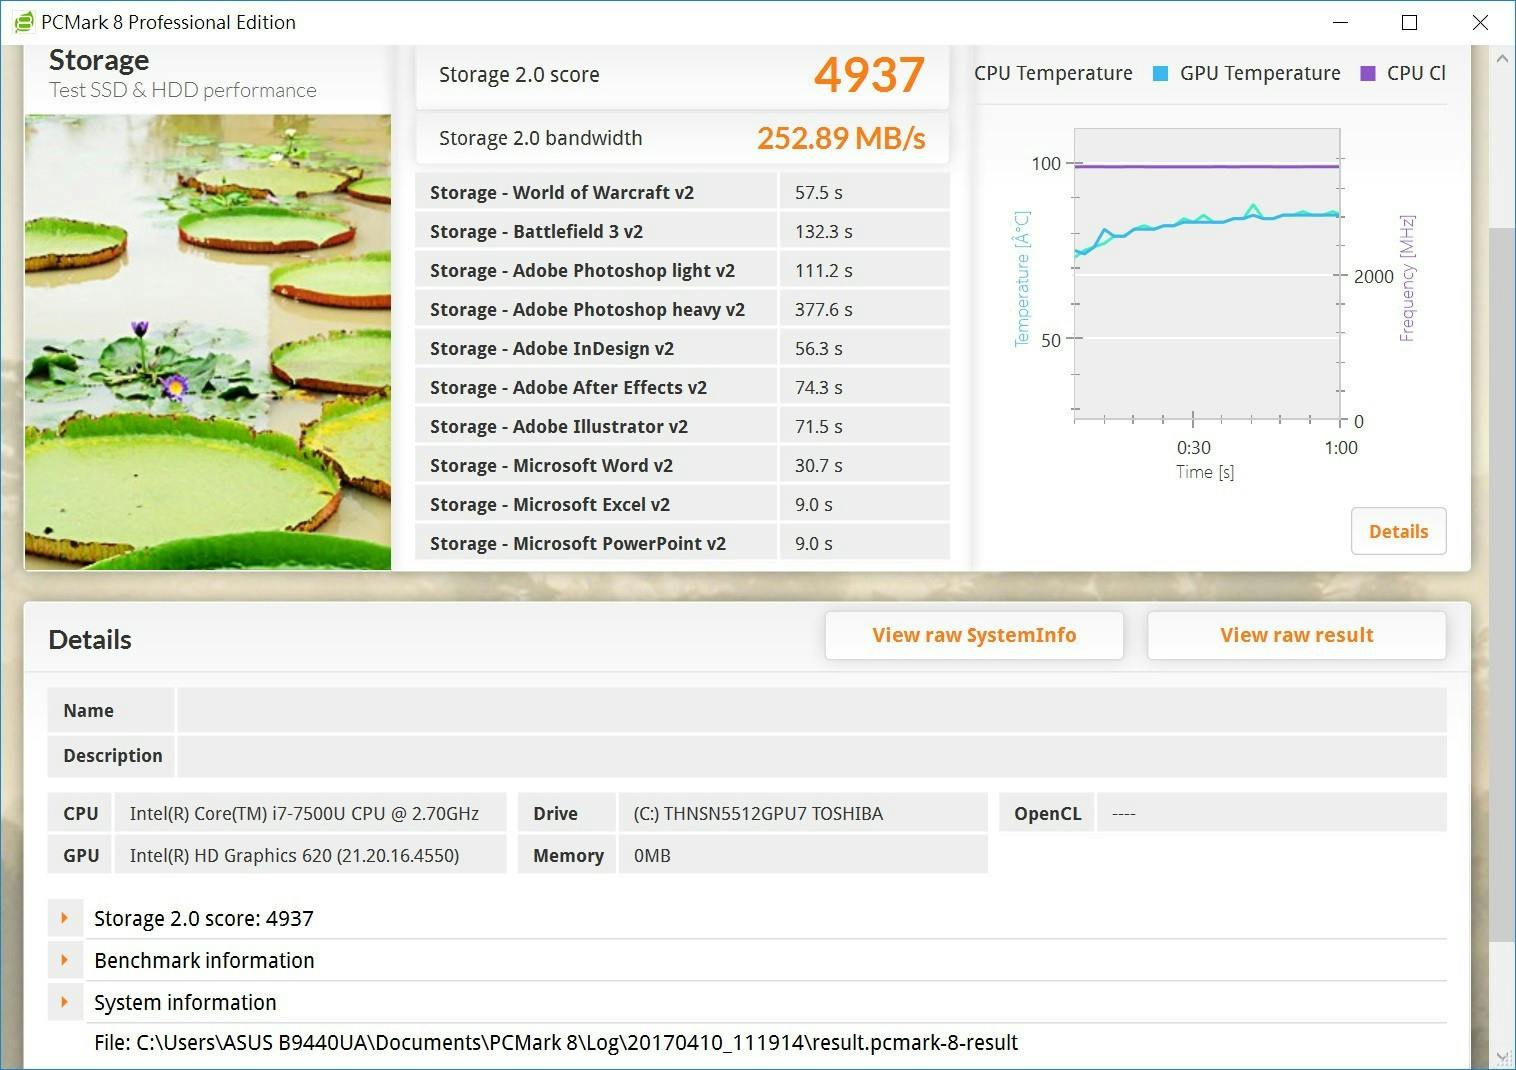Click the "Frequency [MHz]" axis label
Image resolution: width=1516 pixels, height=1070 pixels.
(x=1407, y=278)
